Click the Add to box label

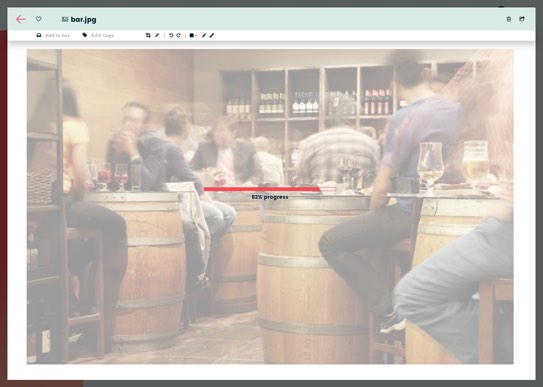coord(57,35)
